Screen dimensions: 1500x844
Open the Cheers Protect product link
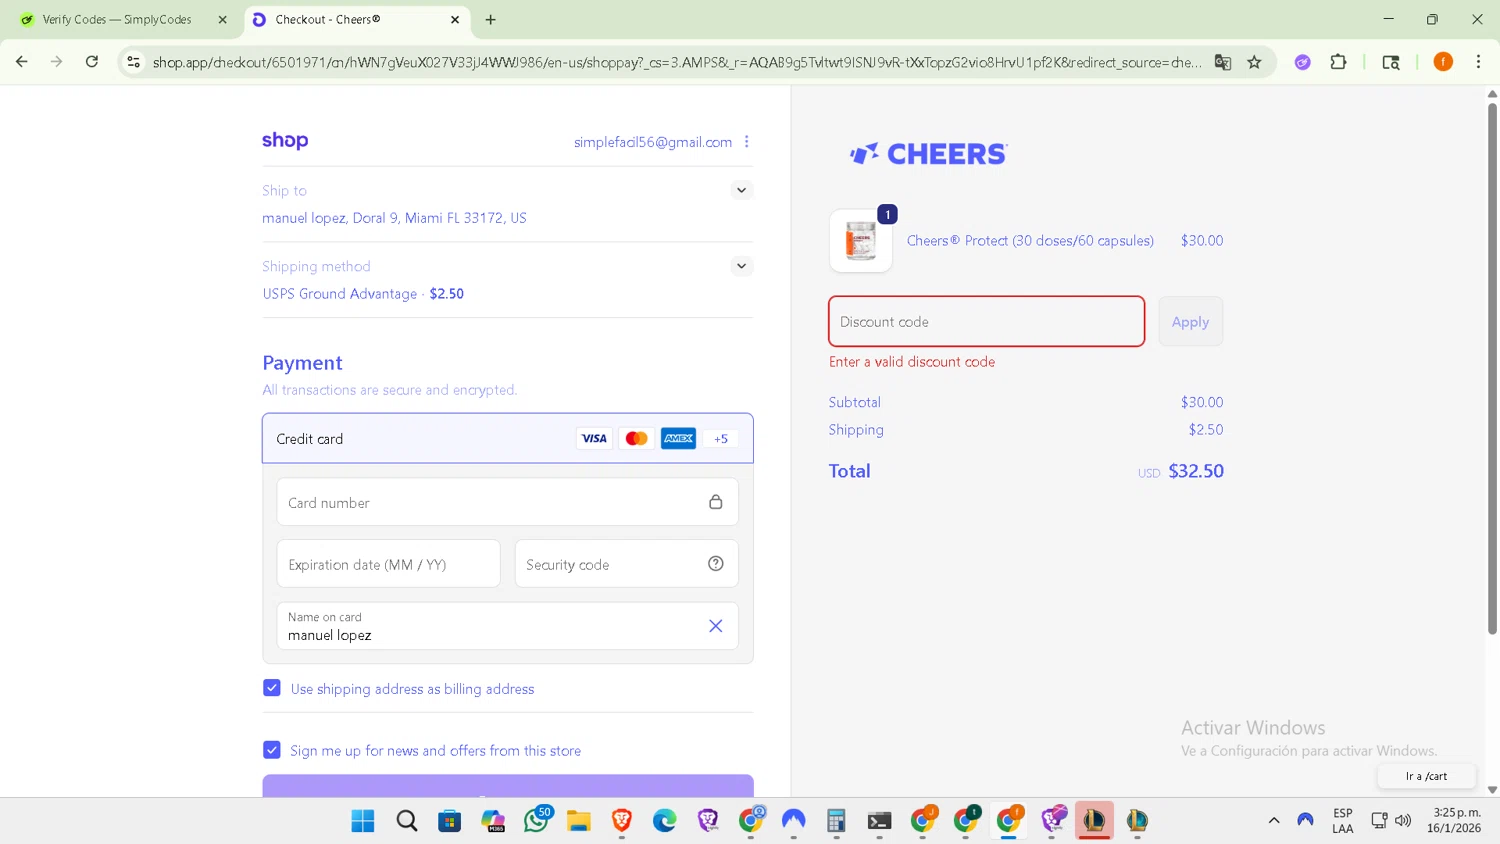click(x=1030, y=241)
